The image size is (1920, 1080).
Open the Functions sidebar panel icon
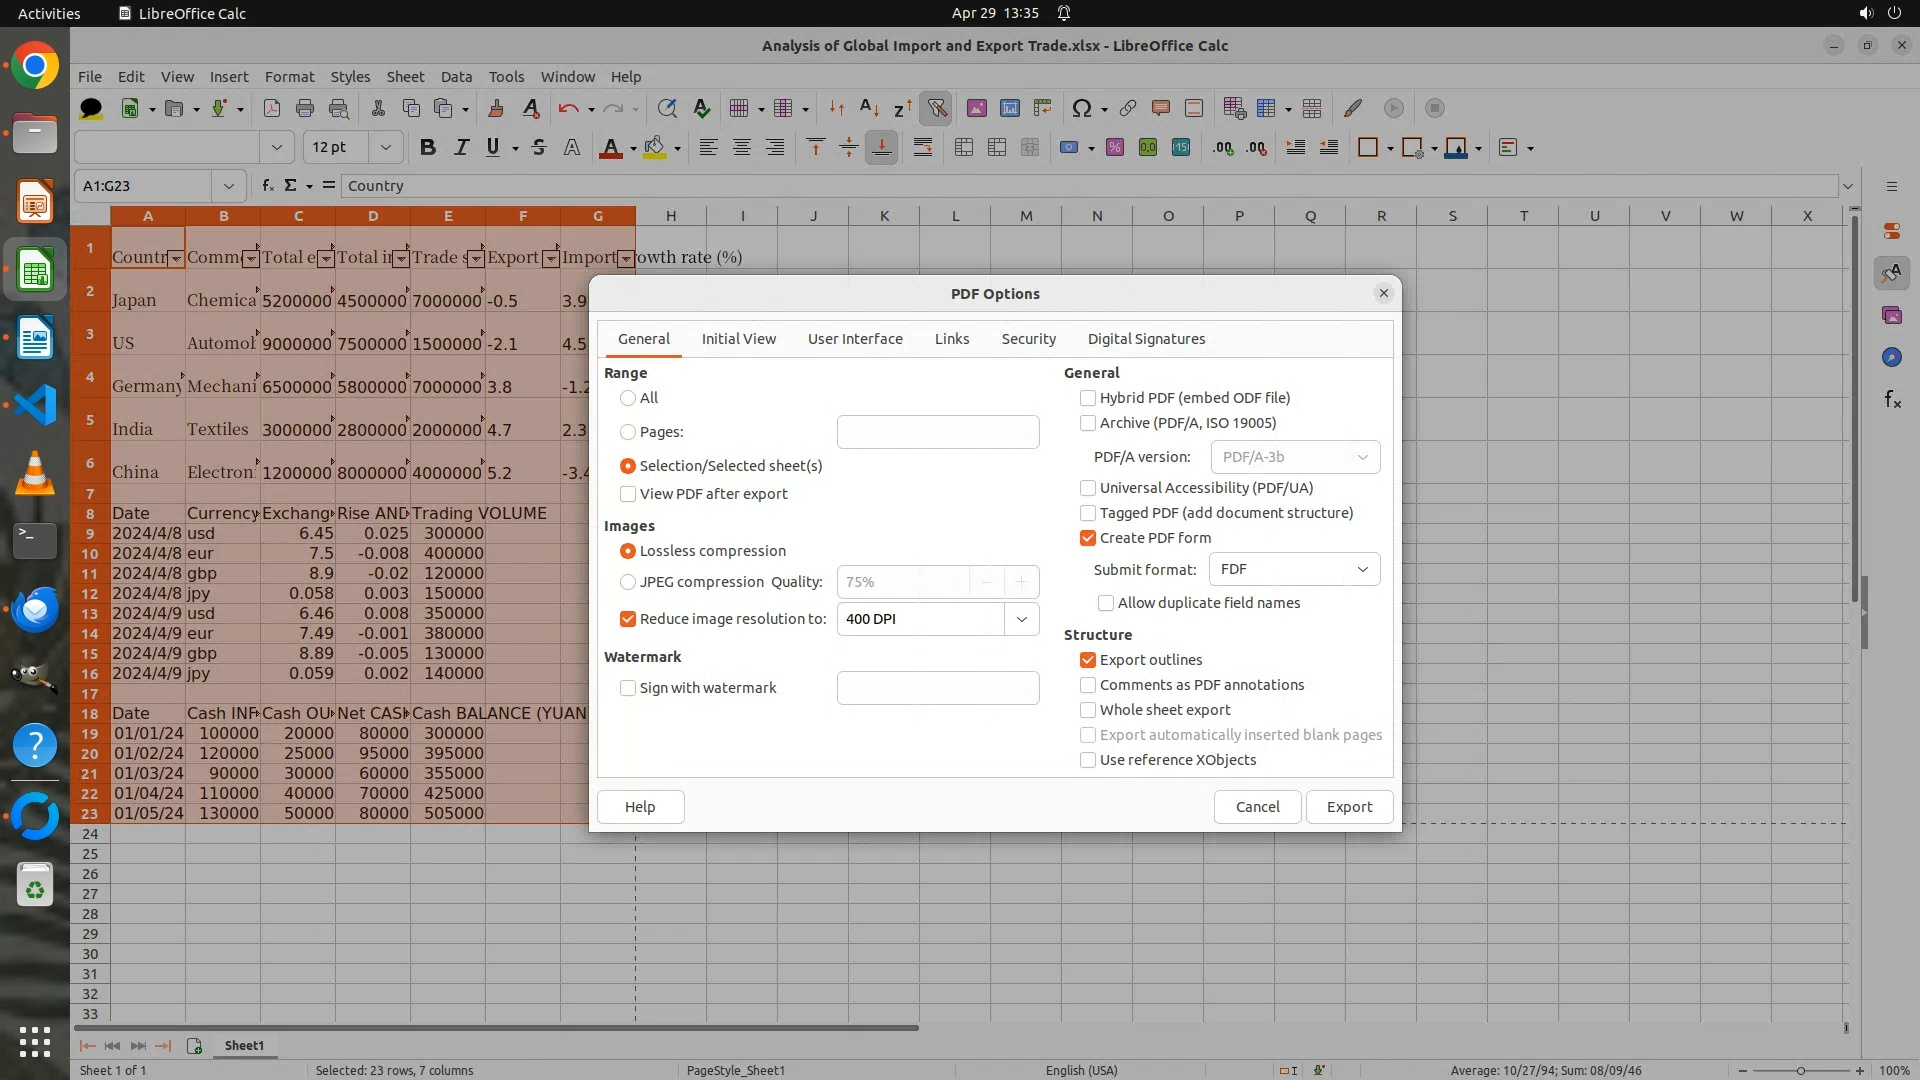point(1892,400)
